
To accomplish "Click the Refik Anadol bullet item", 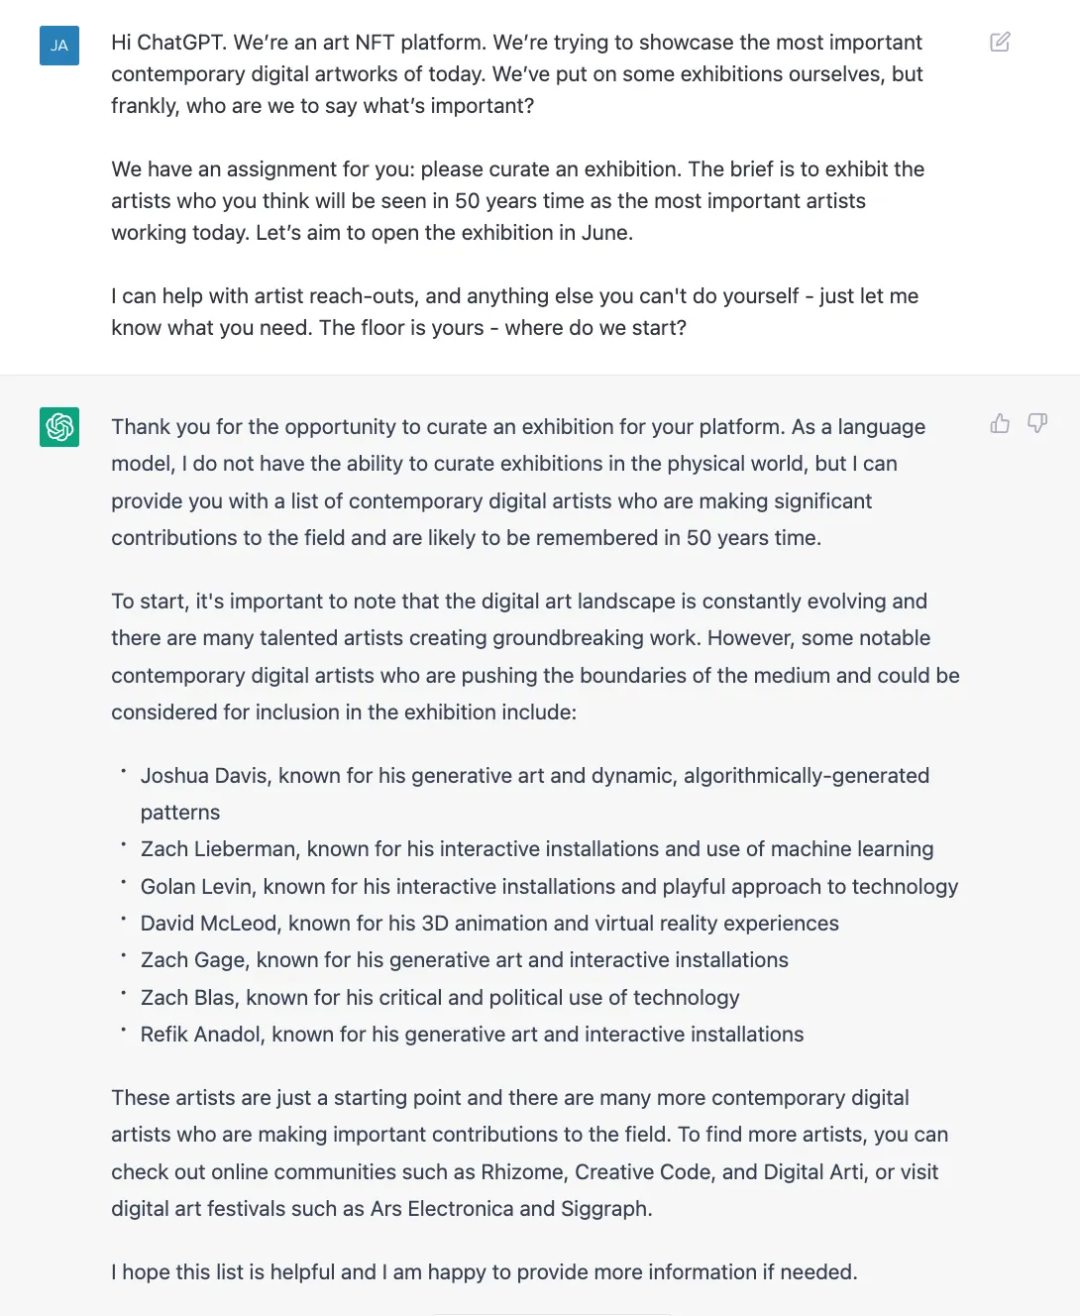I will (472, 1034).
